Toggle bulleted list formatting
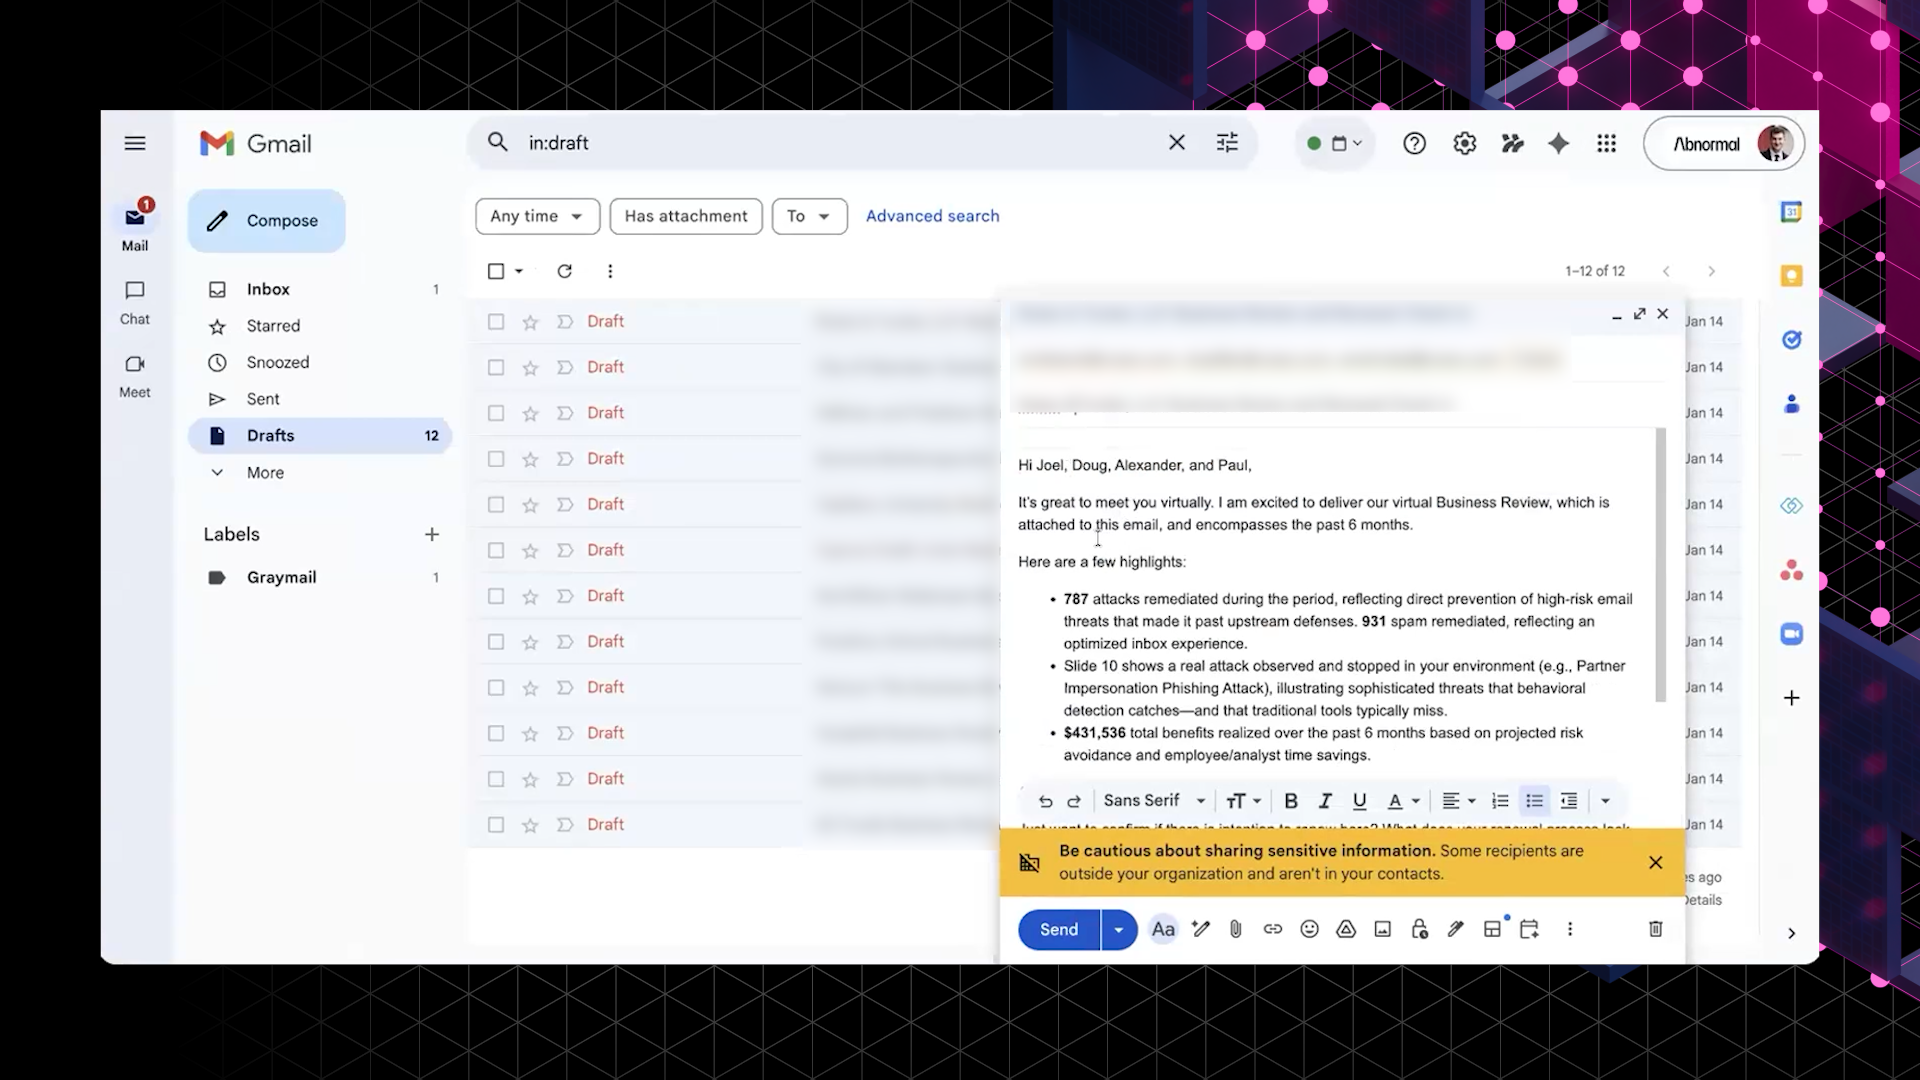This screenshot has width=1920, height=1080. tap(1534, 801)
